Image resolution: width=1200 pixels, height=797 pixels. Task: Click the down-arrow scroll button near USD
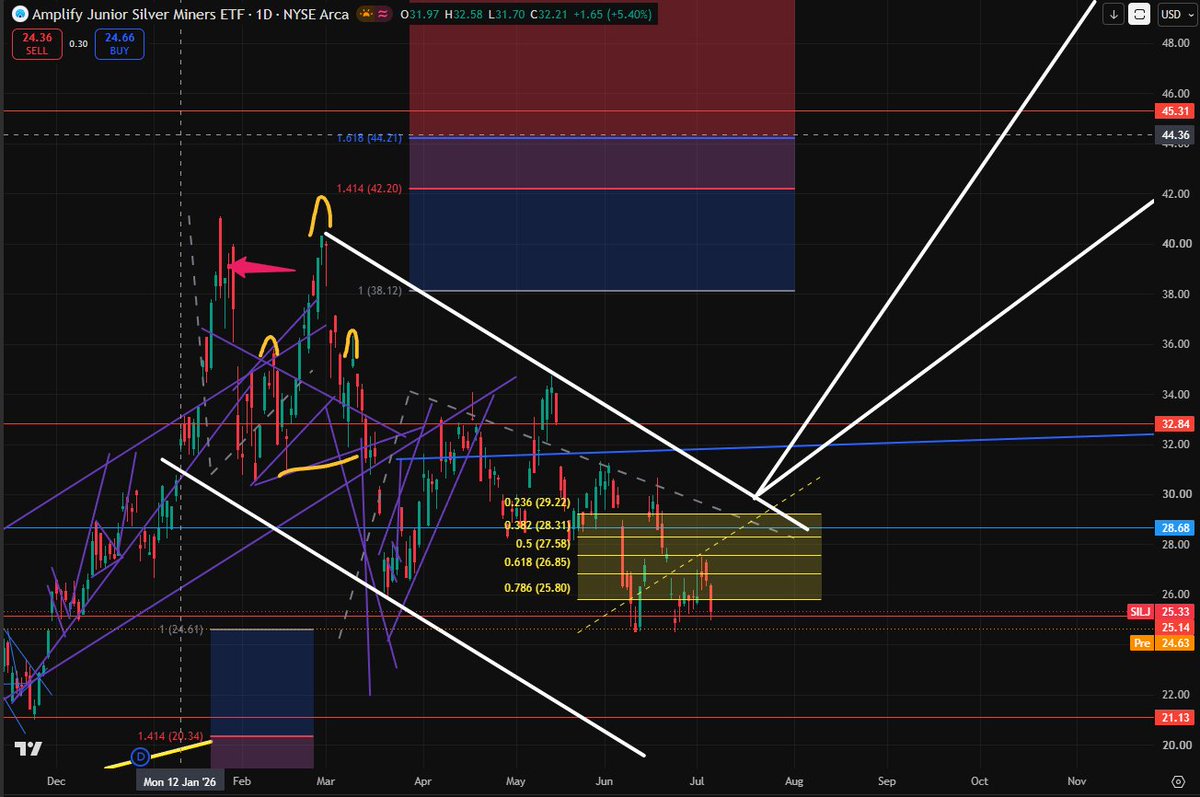(1115, 15)
